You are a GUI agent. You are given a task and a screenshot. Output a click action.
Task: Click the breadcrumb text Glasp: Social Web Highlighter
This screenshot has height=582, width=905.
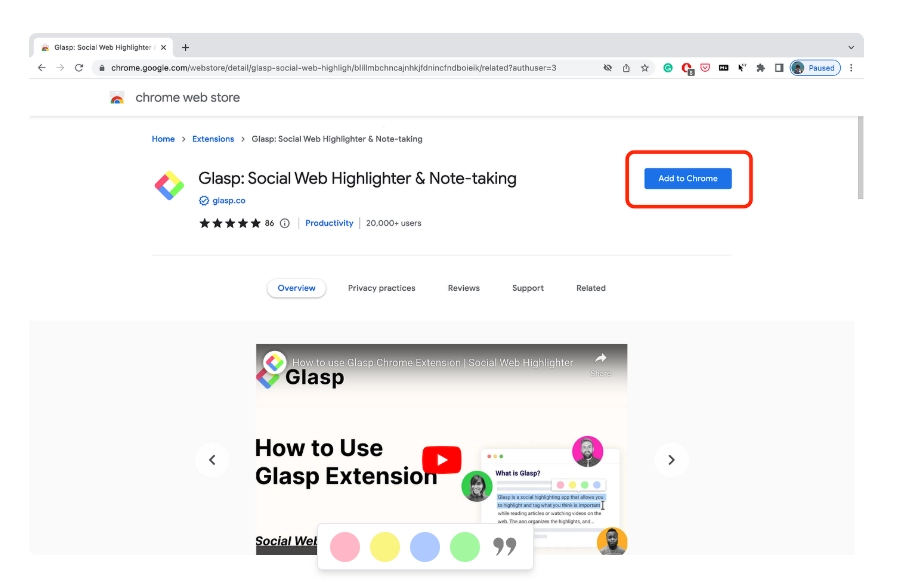337,139
